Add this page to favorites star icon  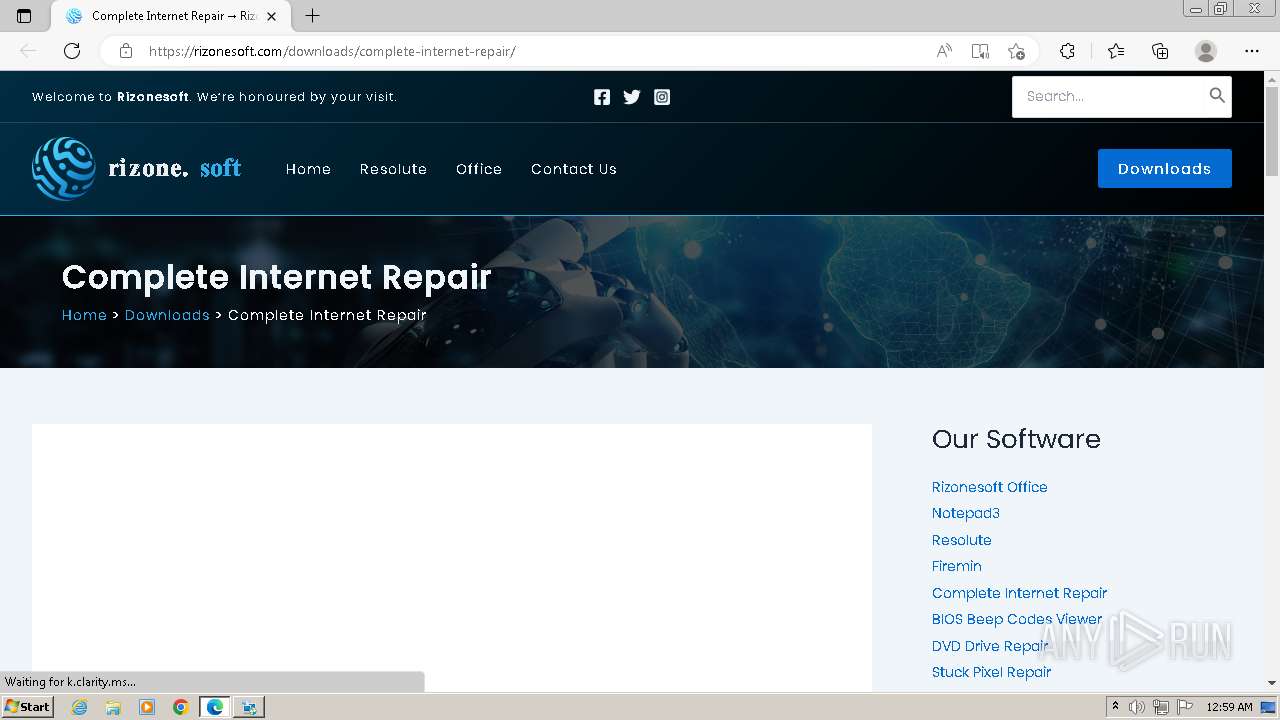click(x=1016, y=51)
